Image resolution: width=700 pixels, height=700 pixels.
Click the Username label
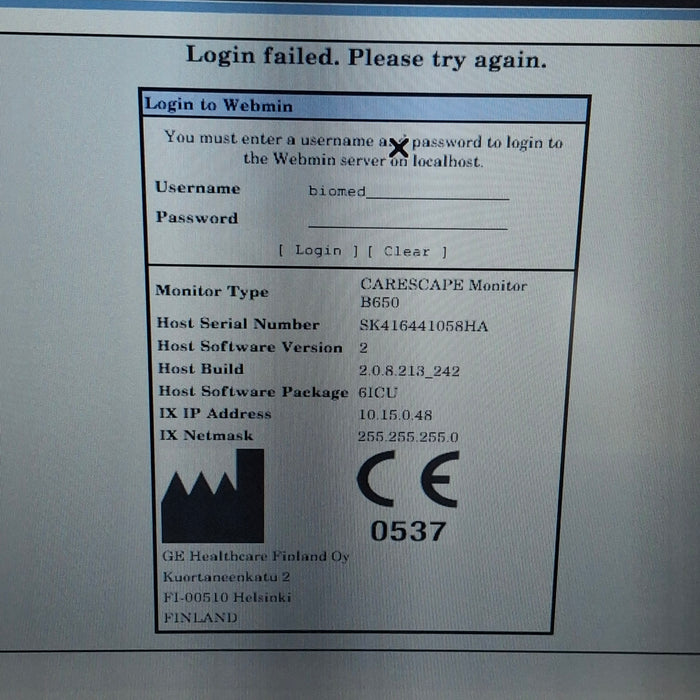click(x=198, y=188)
